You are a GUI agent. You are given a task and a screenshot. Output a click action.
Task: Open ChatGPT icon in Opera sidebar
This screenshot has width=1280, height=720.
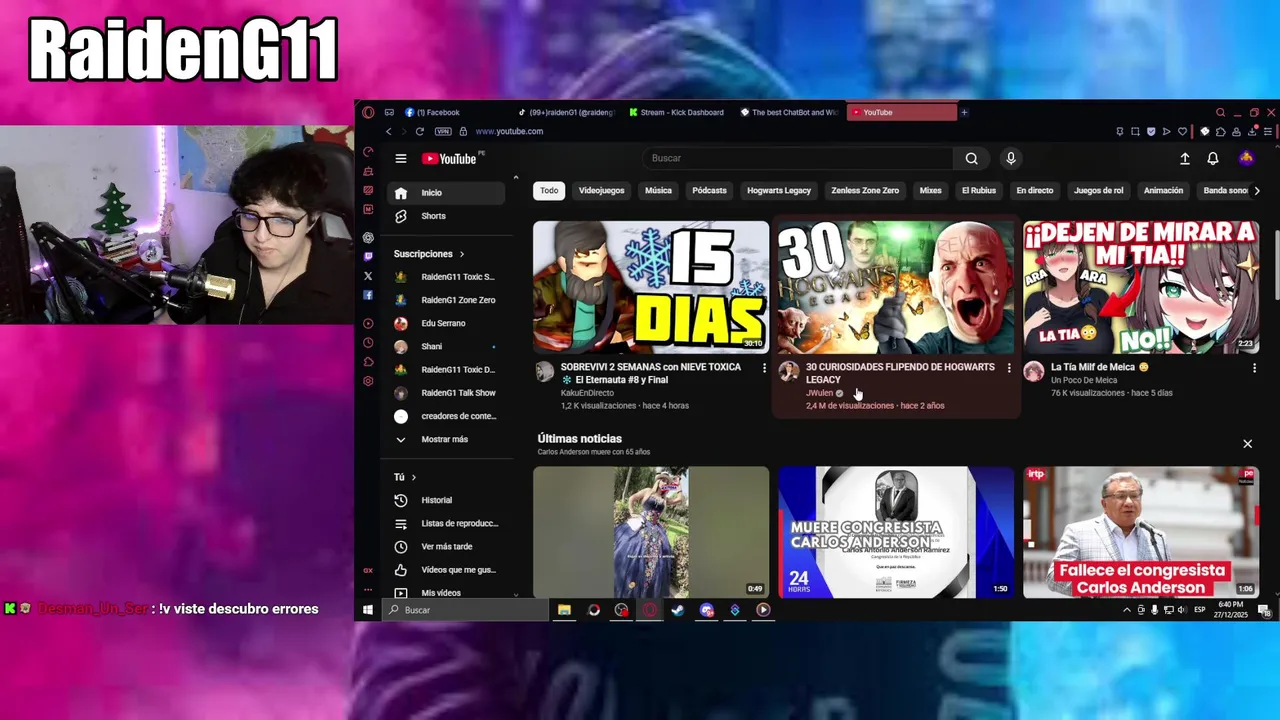click(x=368, y=237)
